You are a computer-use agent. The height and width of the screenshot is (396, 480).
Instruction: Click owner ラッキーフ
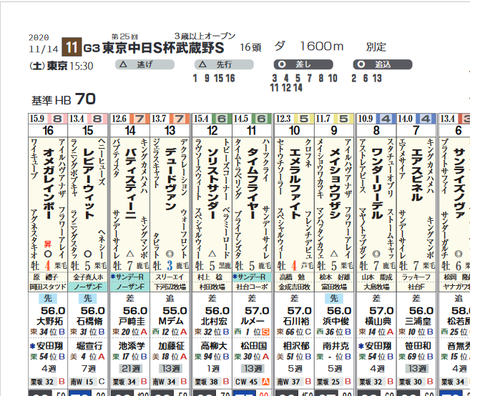point(416,277)
